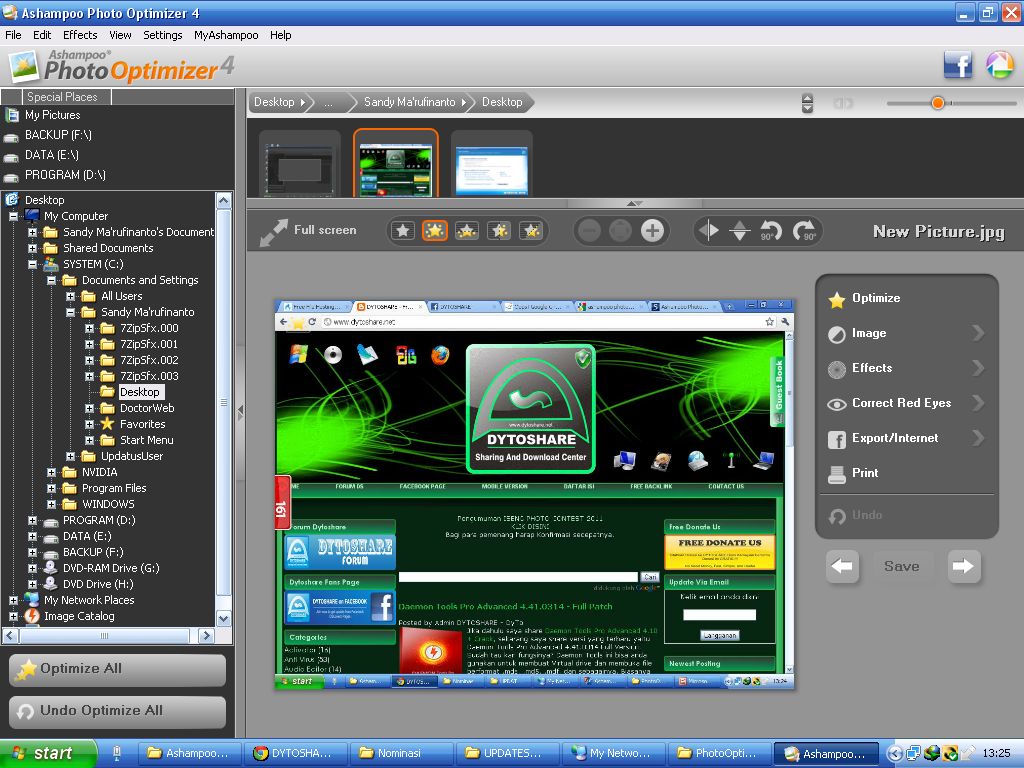
Task: Select Image Catalog in the tree
Action: pos(79,616)
